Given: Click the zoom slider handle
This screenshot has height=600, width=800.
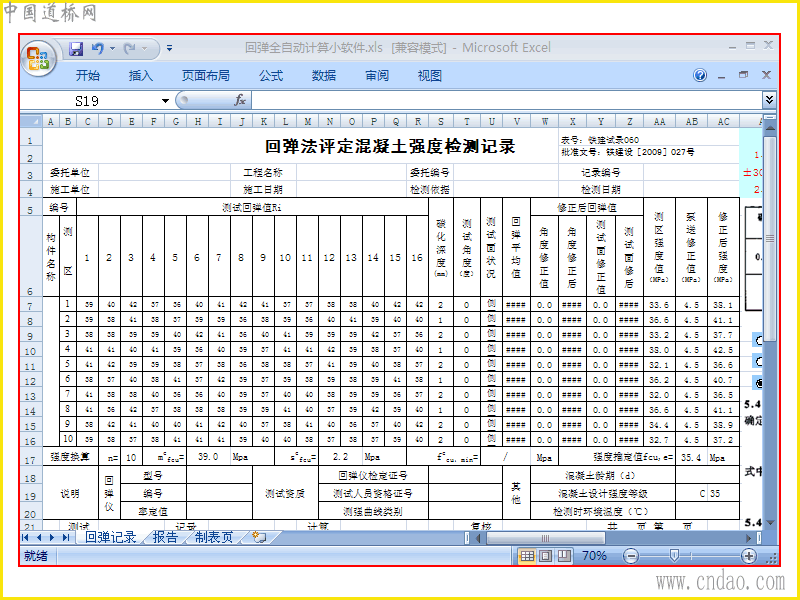Looking at the screenshot, I should pyautogui.click(x=674, y=556).
